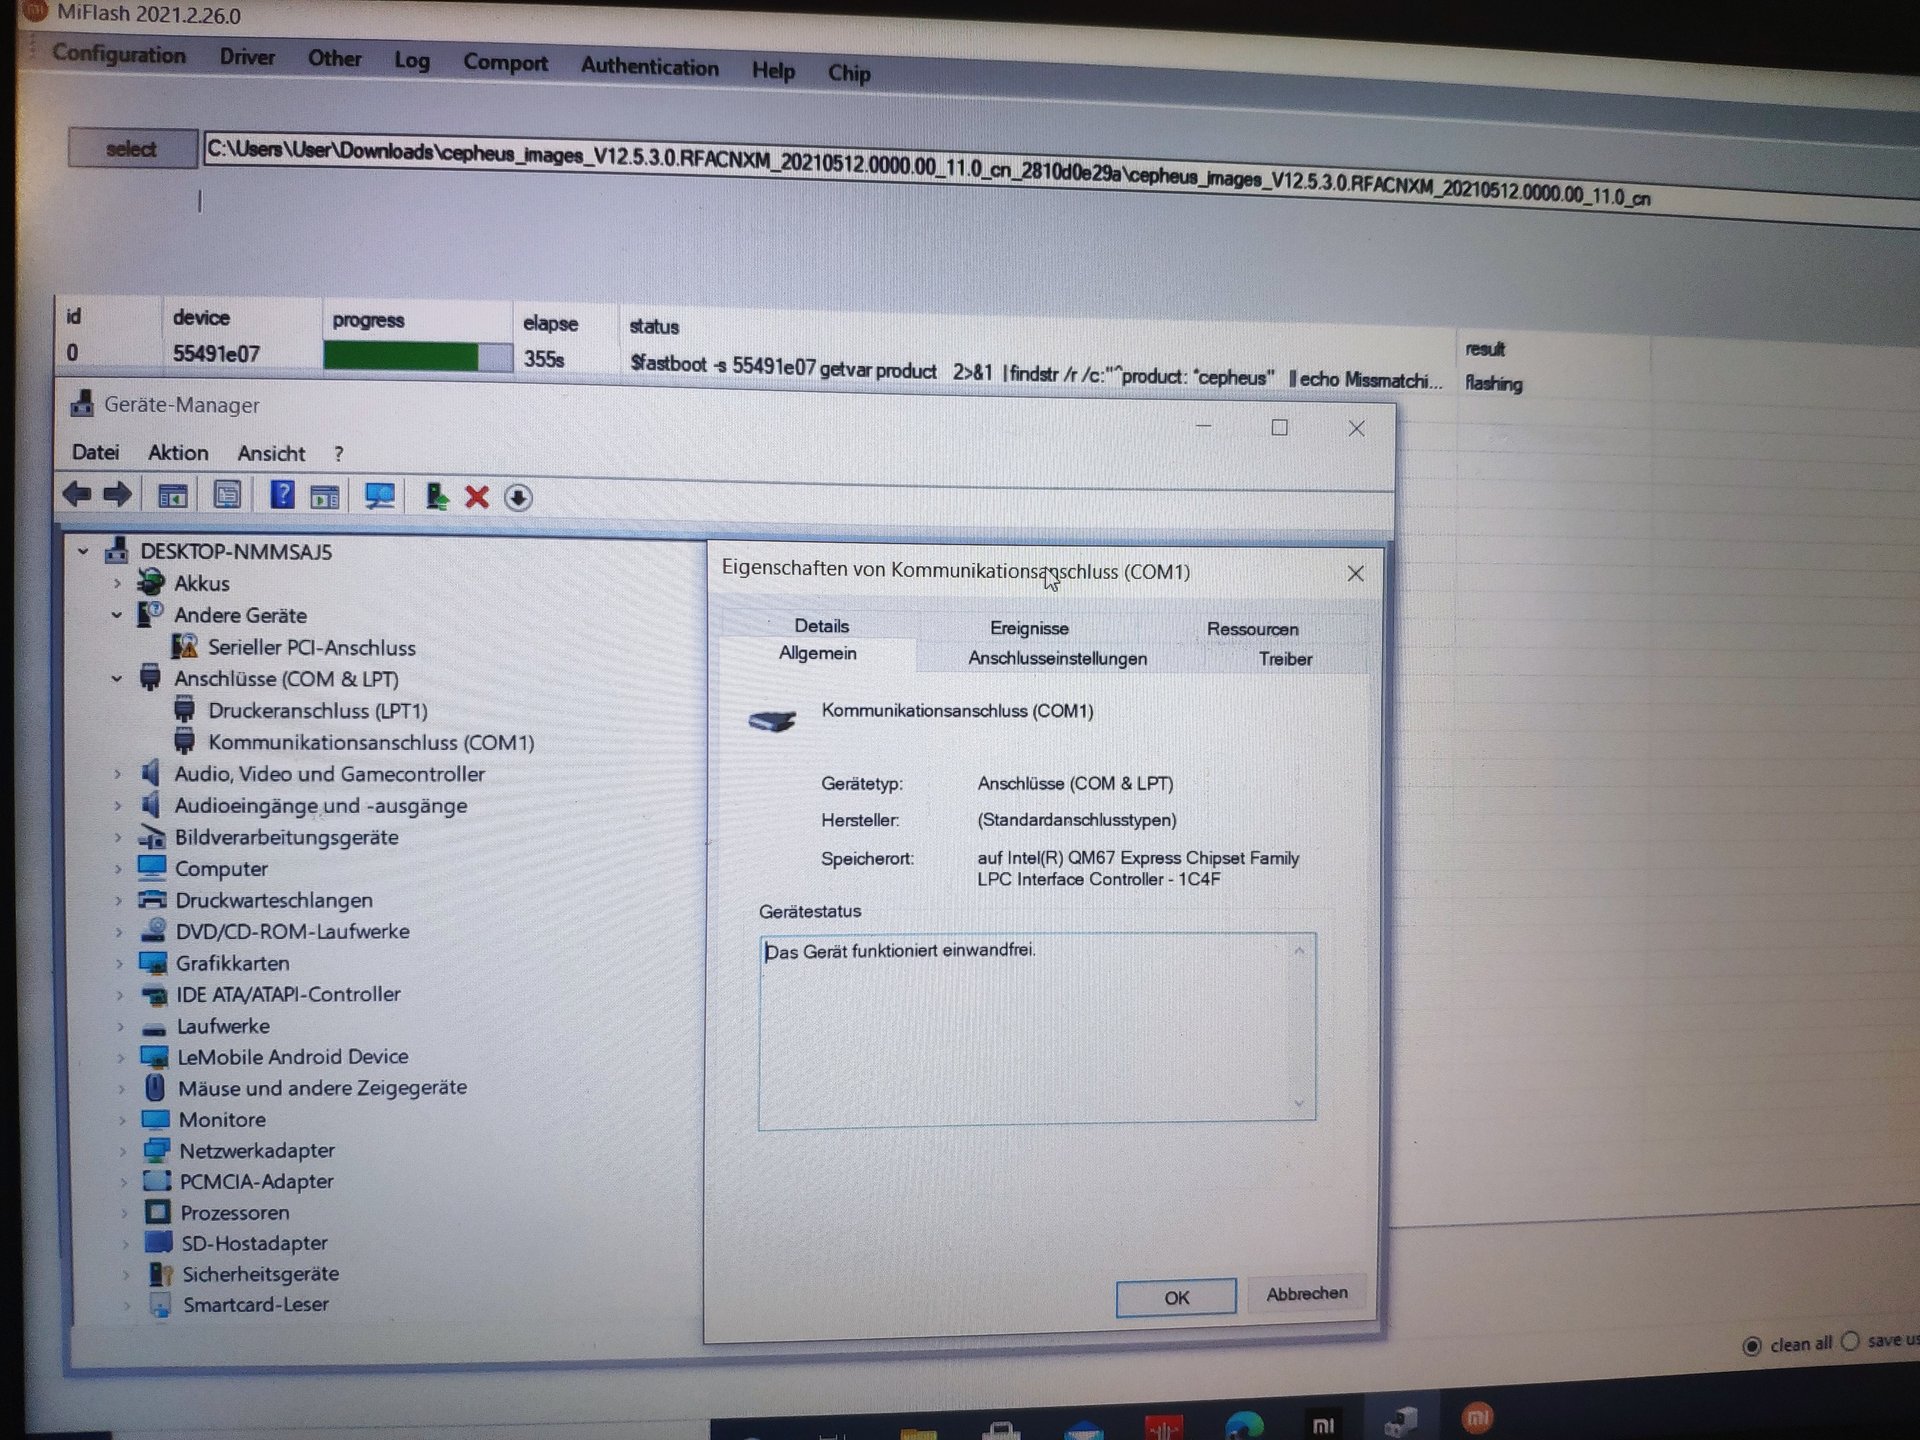The width and height of the screenshot is (1920, 1440).
Task: Collapse the Anschlüsse (COM & LPT) category
Action: pos(117,678)
